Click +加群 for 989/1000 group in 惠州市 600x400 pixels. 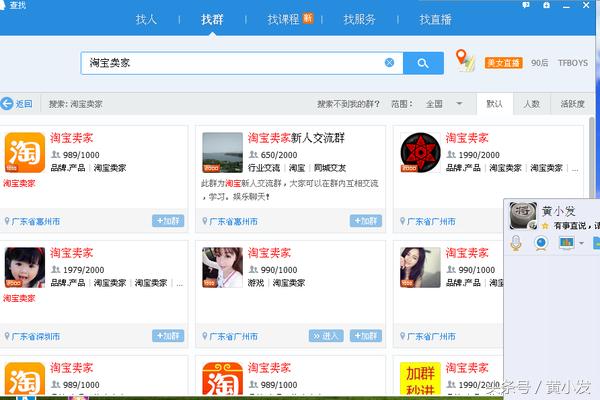(x=168, y=221)
